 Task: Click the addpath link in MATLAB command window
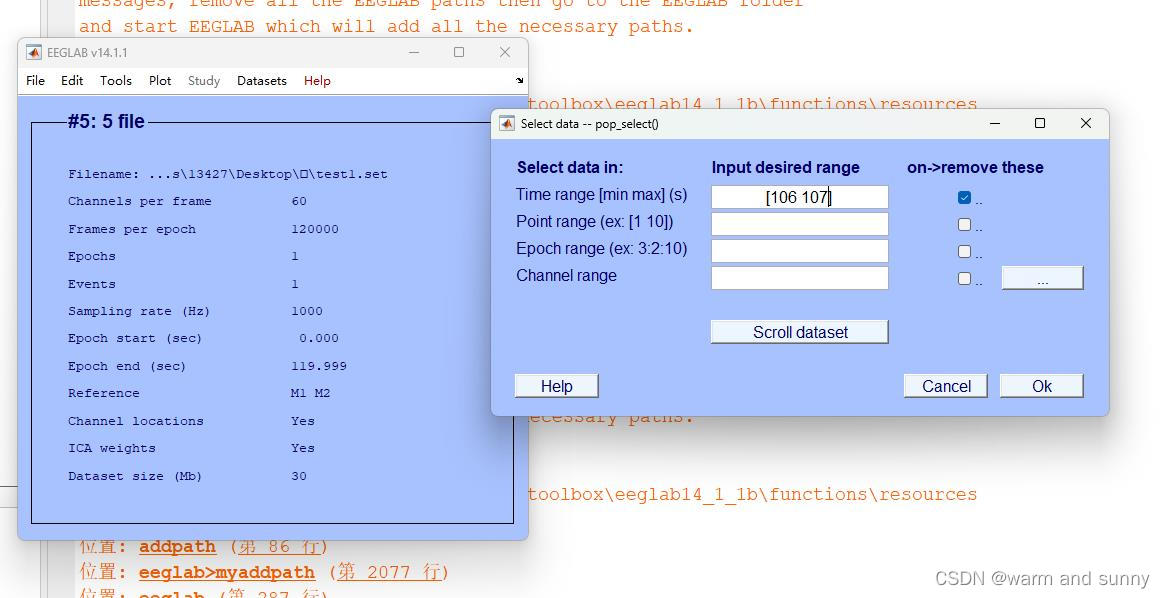click(x=178, y=547)
